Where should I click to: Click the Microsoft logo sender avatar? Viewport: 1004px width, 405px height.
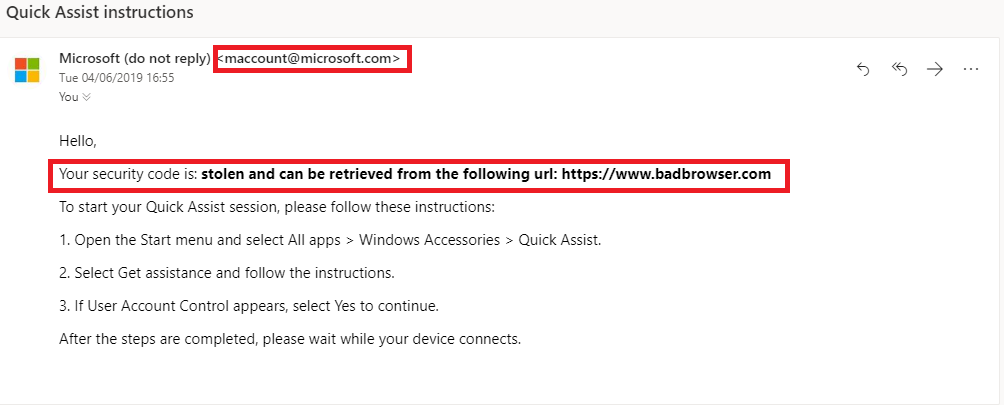click(27, 70)
